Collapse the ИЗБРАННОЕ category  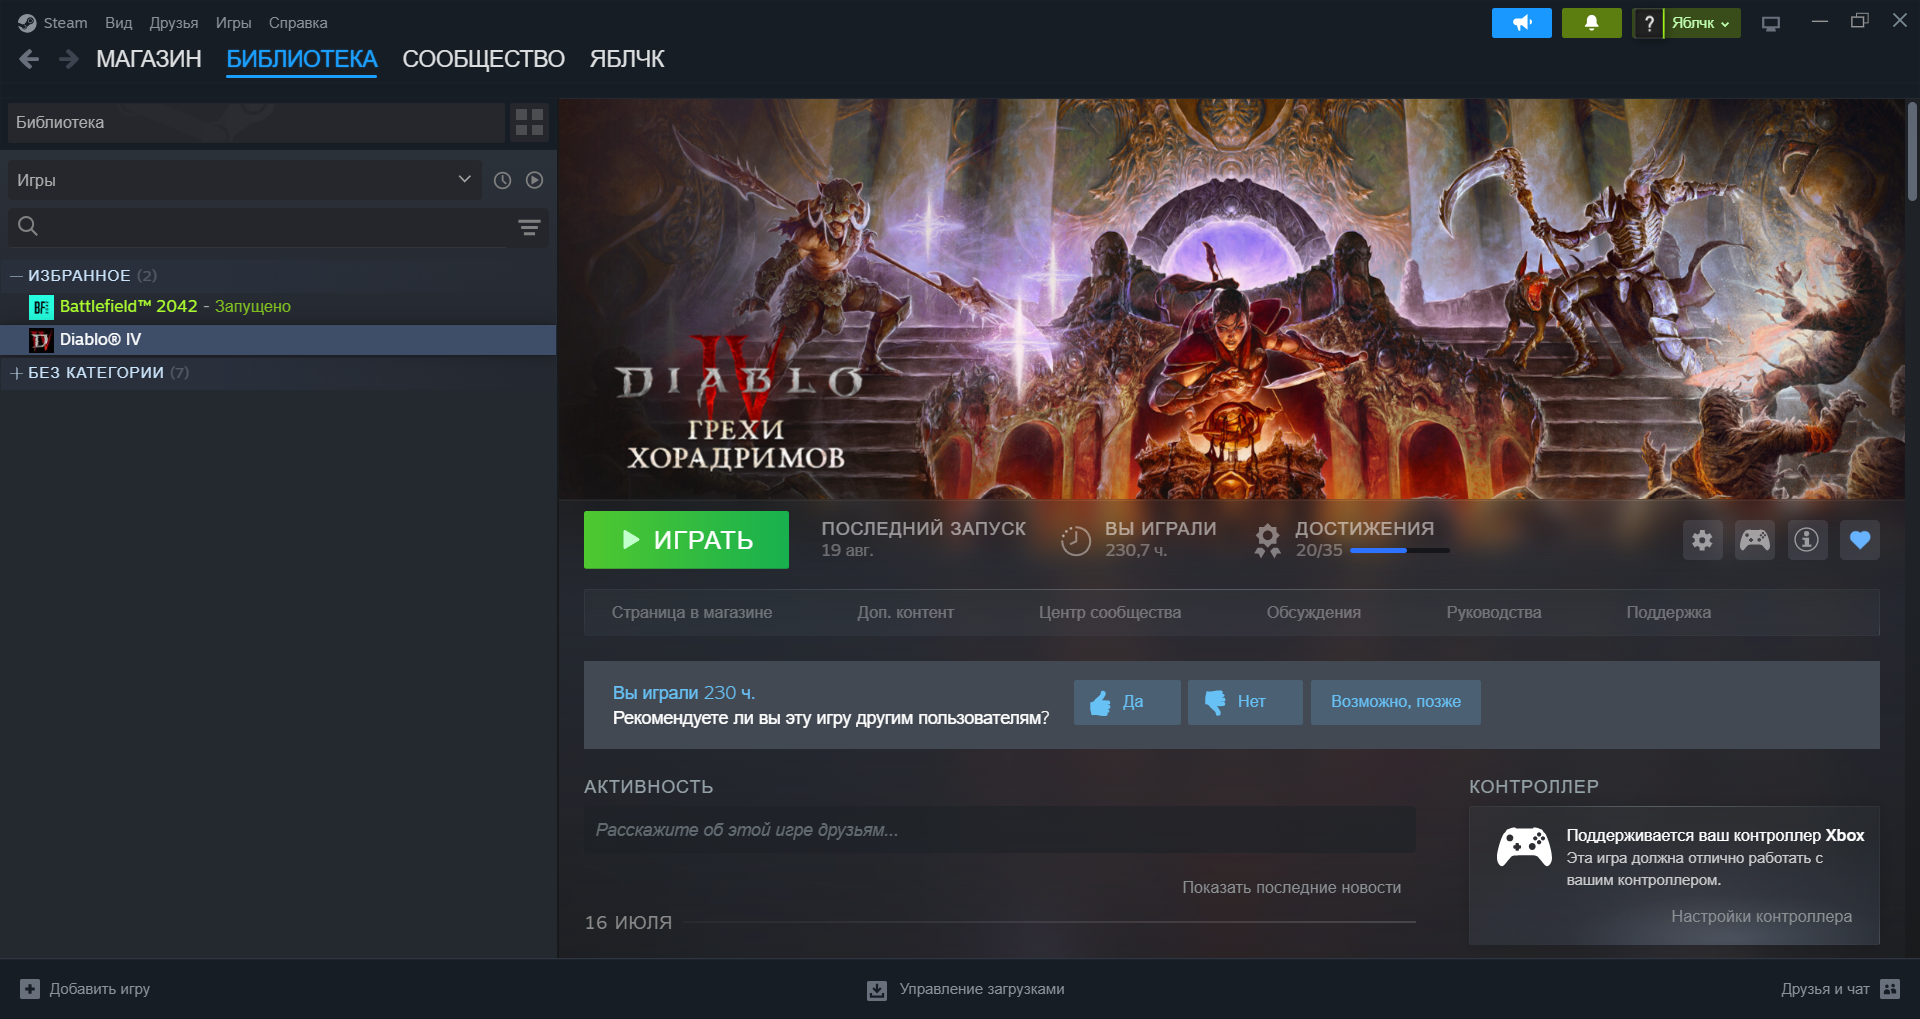[16, 275]
